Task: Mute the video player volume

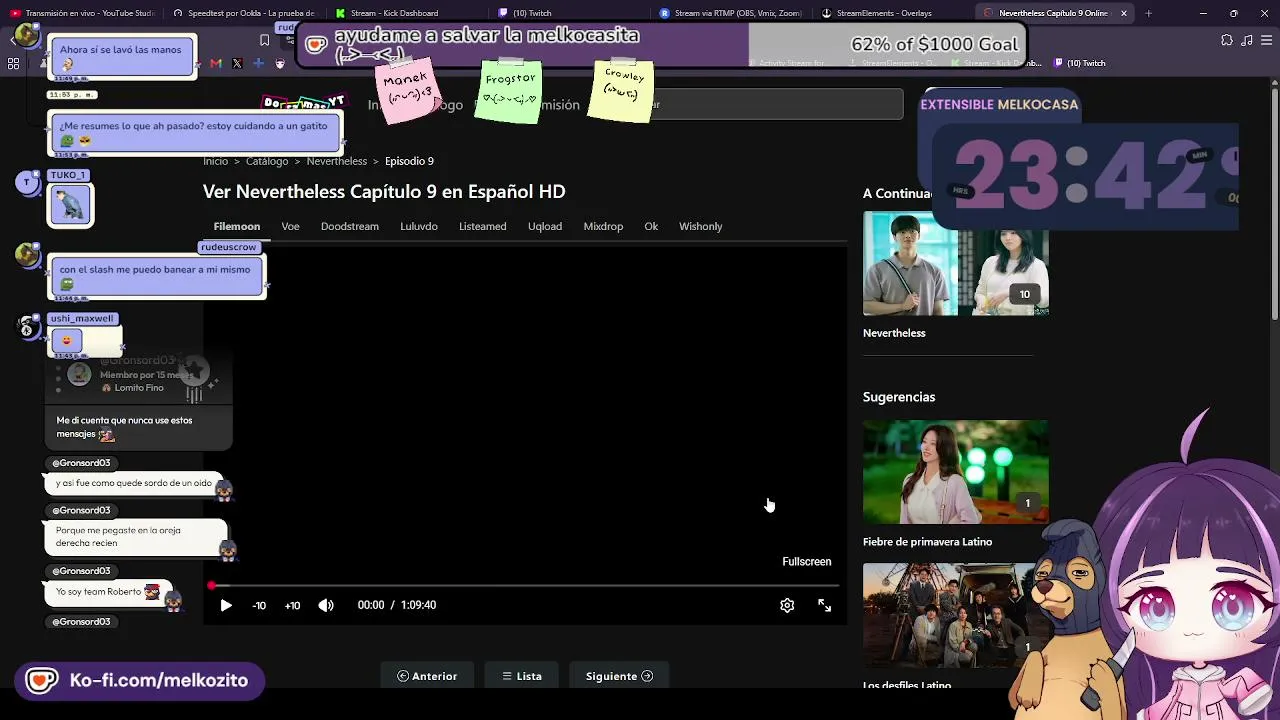Action: (326, 605)
